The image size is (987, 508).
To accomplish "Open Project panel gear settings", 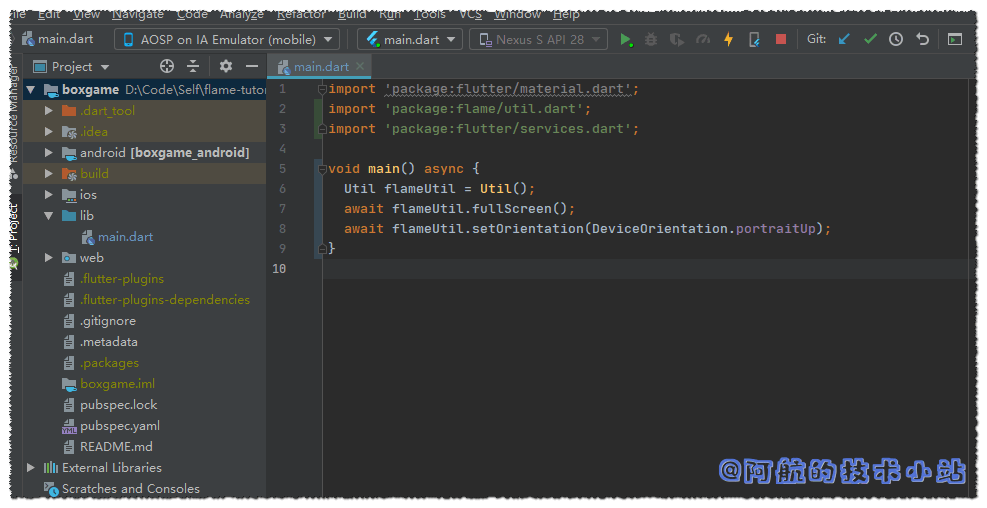I will click(x=226, y=67).
